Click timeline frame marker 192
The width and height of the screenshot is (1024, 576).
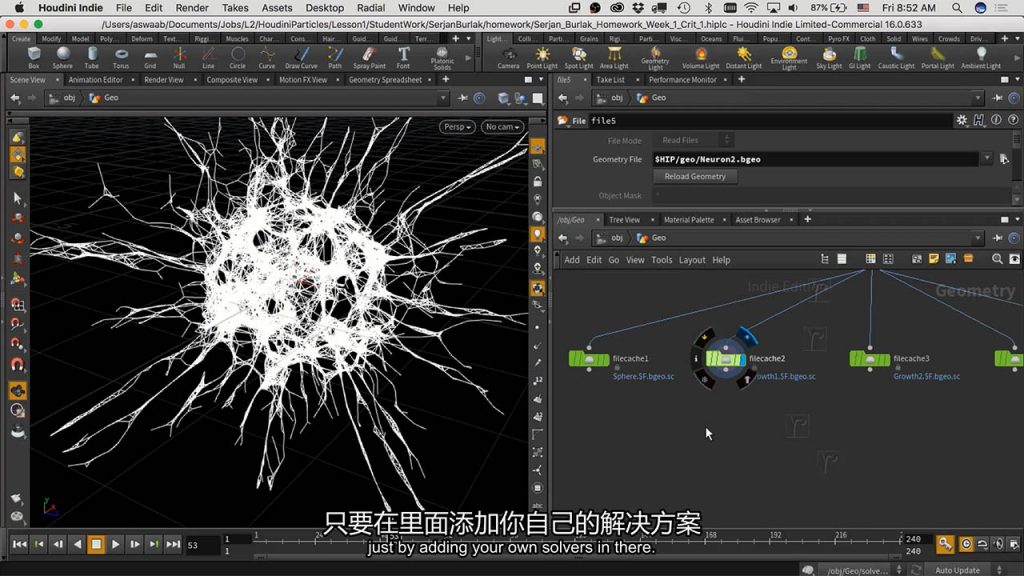coord(775,535)
